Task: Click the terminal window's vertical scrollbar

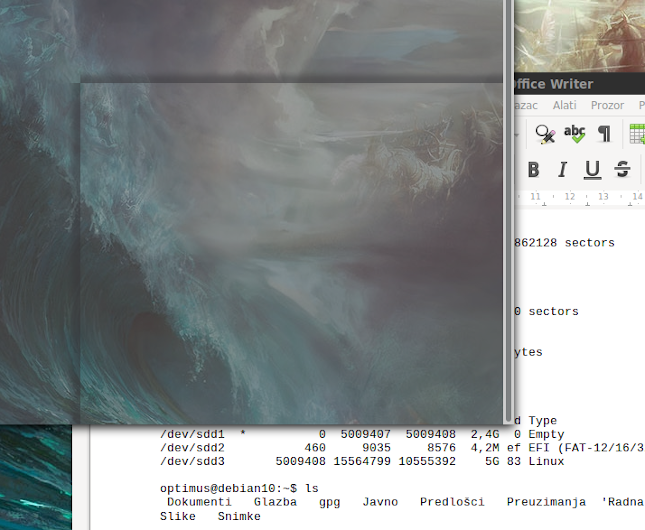Action: point(508,210)
